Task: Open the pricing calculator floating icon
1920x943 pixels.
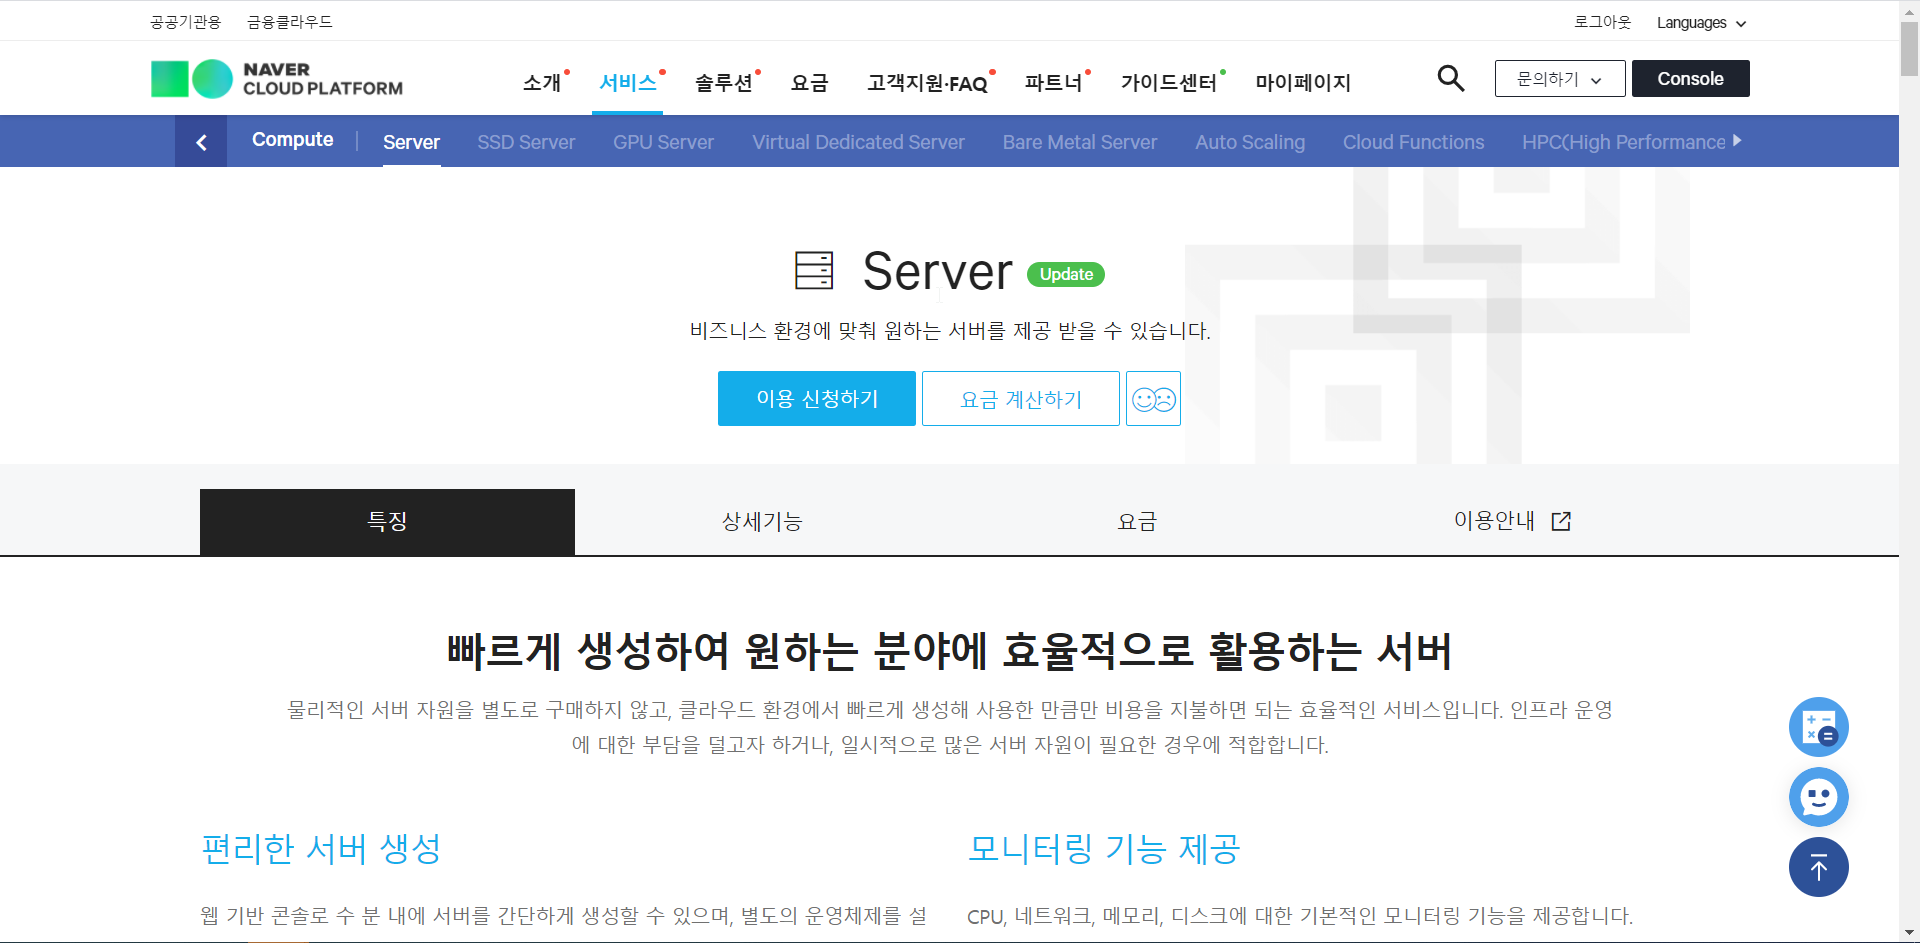Action: click(x=1818, y=727)
